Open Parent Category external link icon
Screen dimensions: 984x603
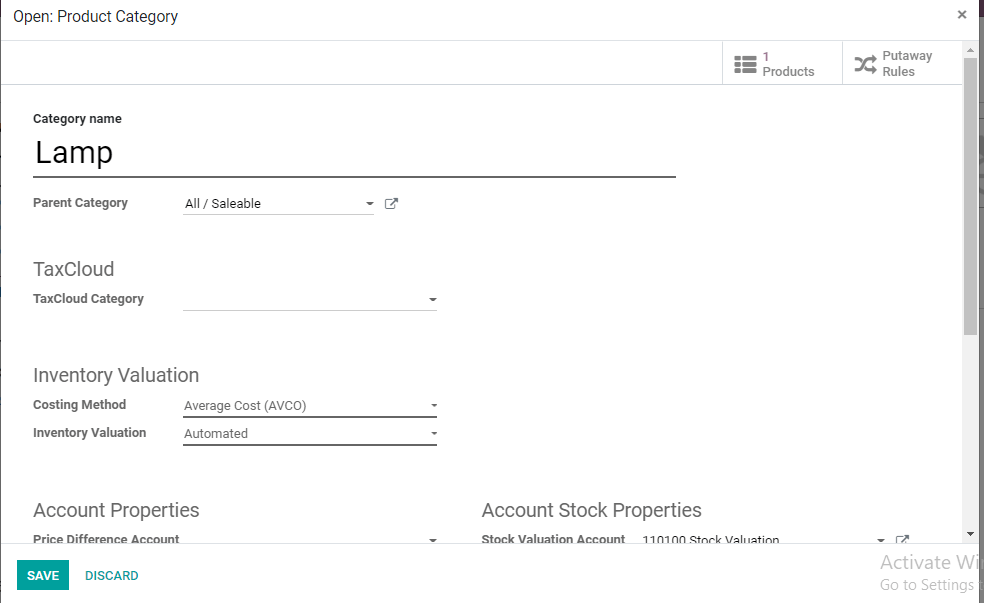click(392, 204)
